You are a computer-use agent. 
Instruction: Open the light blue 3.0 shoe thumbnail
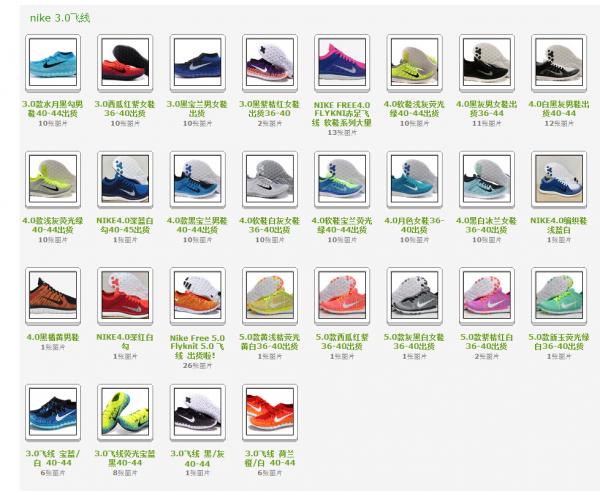(53, 62)
